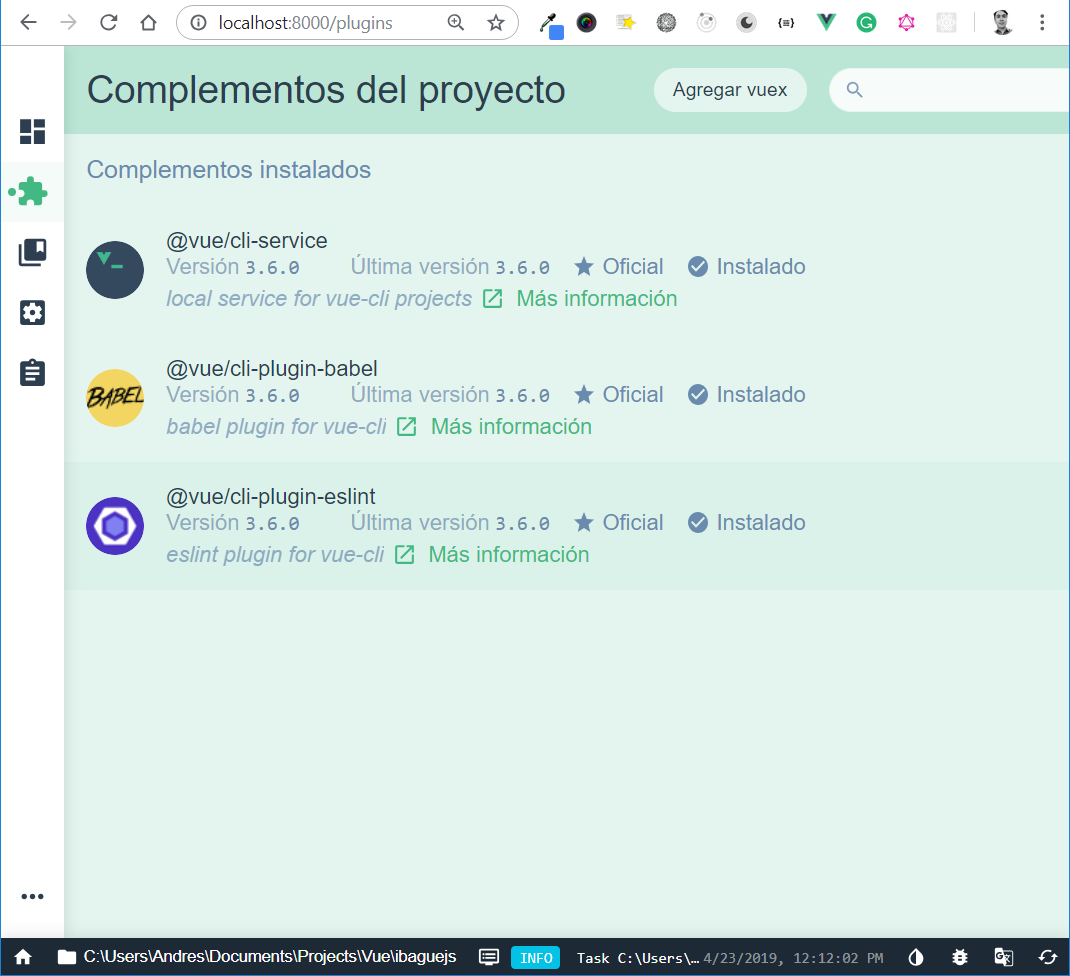Toggle the log console icon in status bar
This screenshot has width=1070, height=976.
click(x=489, y=957)
